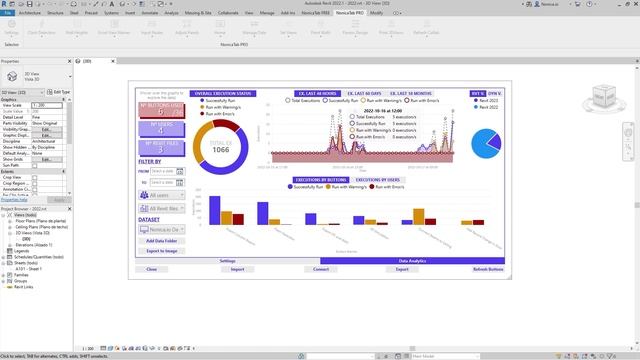This screenshot has width=640, height=360.
Task: Toggle Run with Warning/s series in line chart legend
Action: (381, 100)
